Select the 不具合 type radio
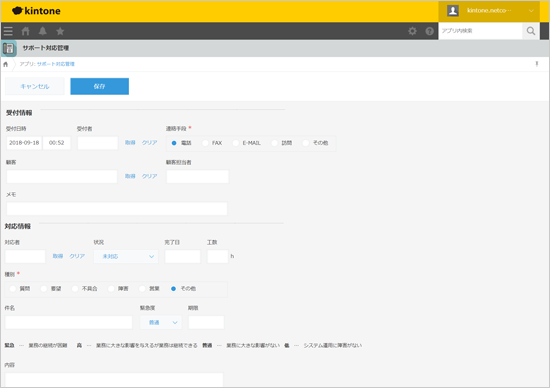Image resolution: width=550 pixels, height=388 pixels. [x=75, y=289]
